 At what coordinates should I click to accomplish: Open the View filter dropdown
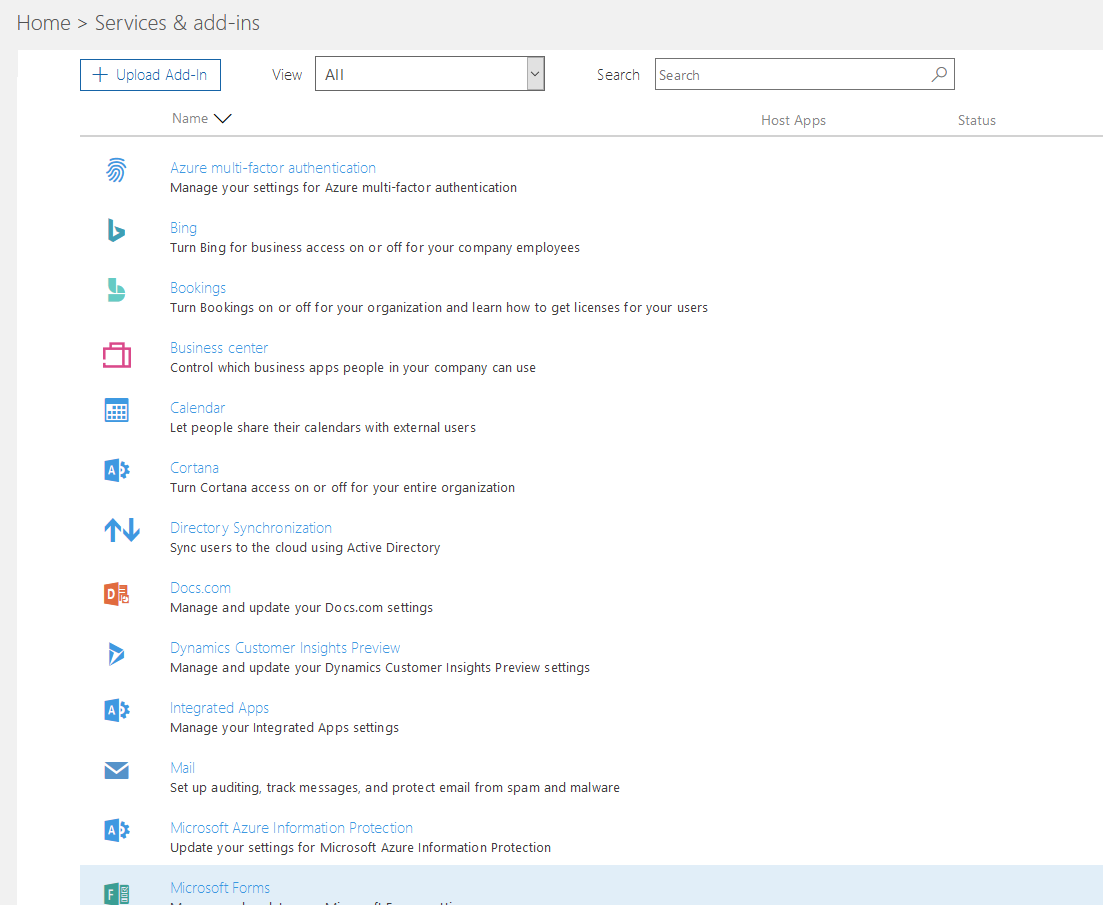coord(430,74)
